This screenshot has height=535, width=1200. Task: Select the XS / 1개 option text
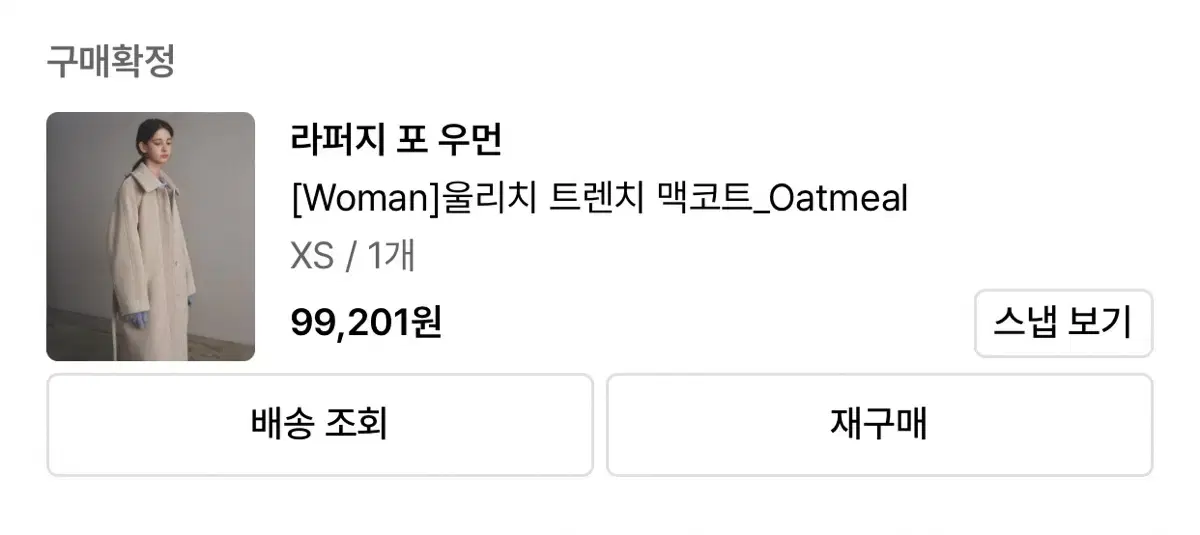click(x=352, y=257)
